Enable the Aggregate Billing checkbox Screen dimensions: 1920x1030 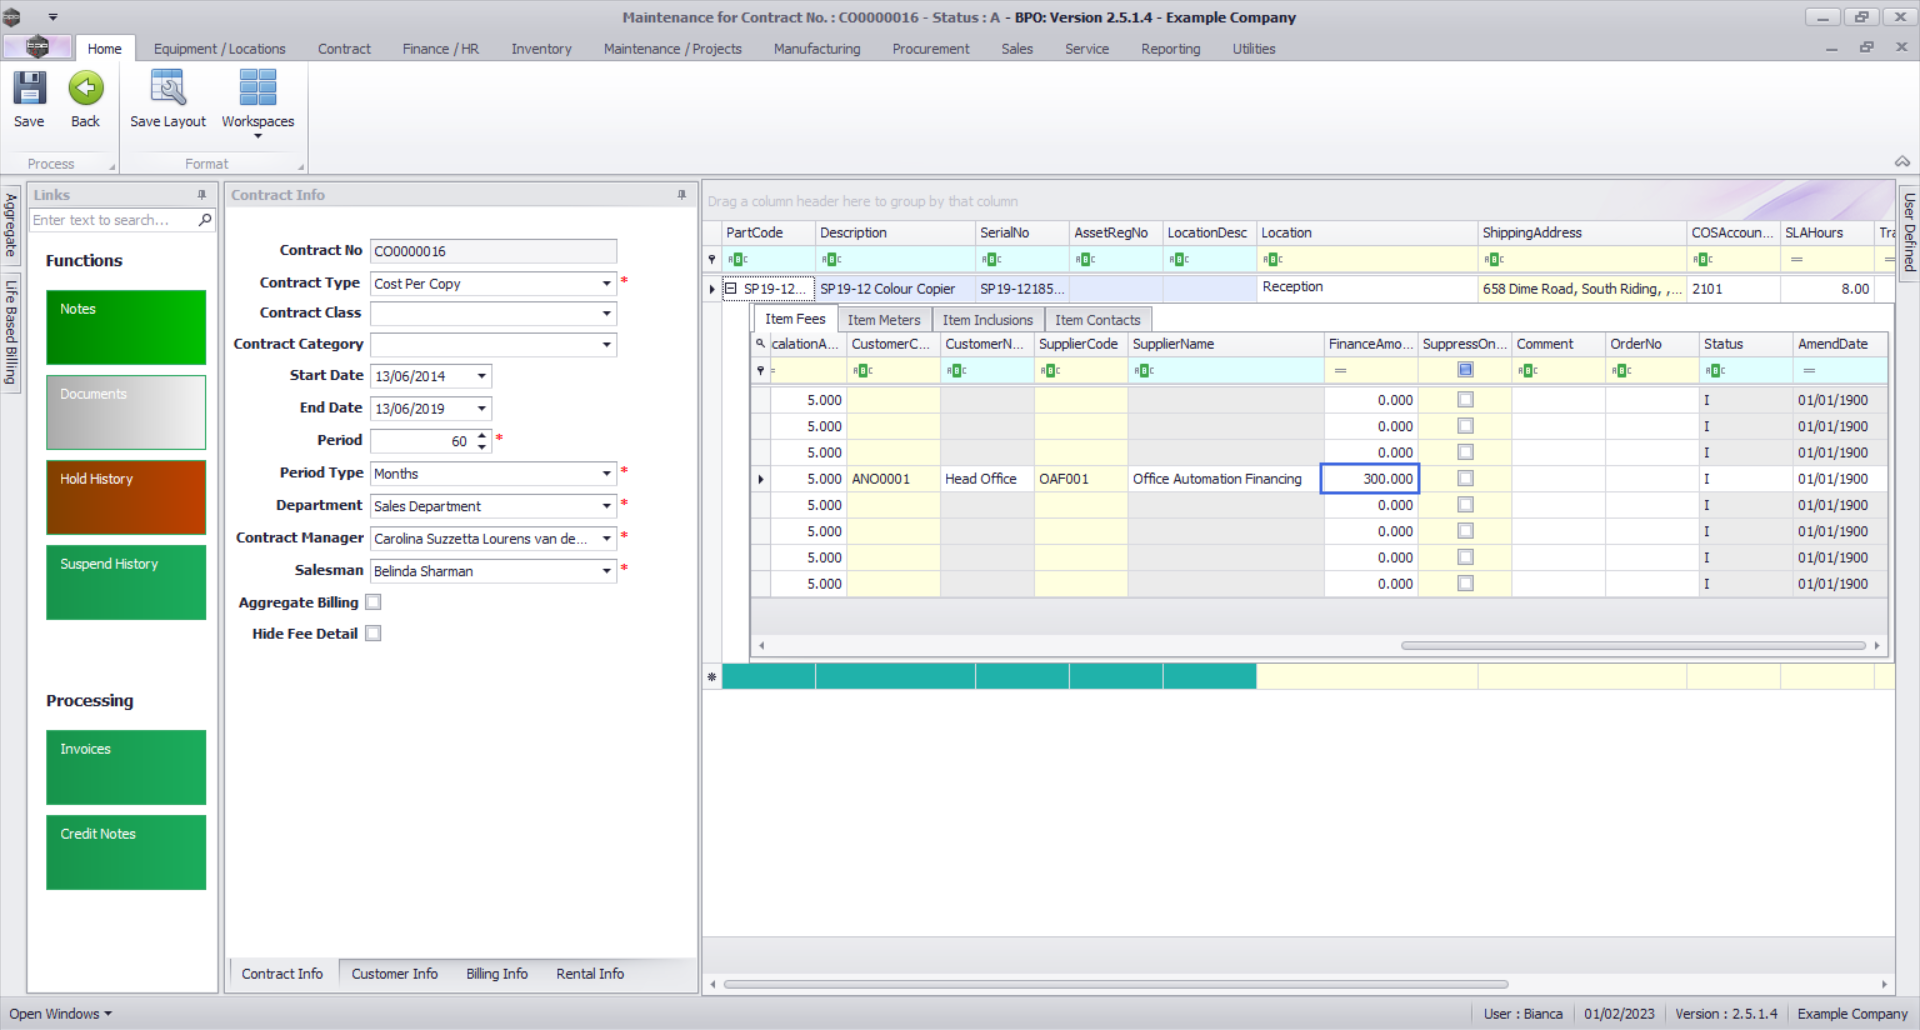click(373, 602)
